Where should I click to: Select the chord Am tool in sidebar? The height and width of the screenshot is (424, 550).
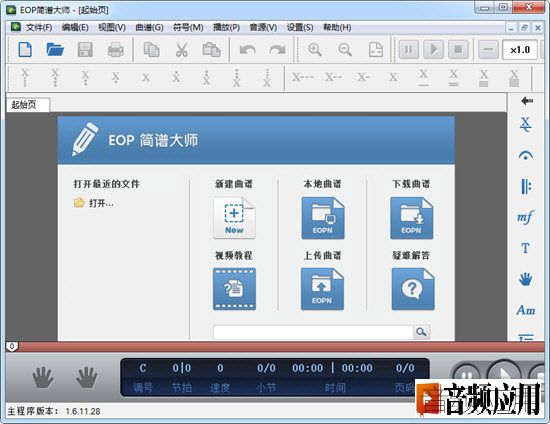(525, 310)
